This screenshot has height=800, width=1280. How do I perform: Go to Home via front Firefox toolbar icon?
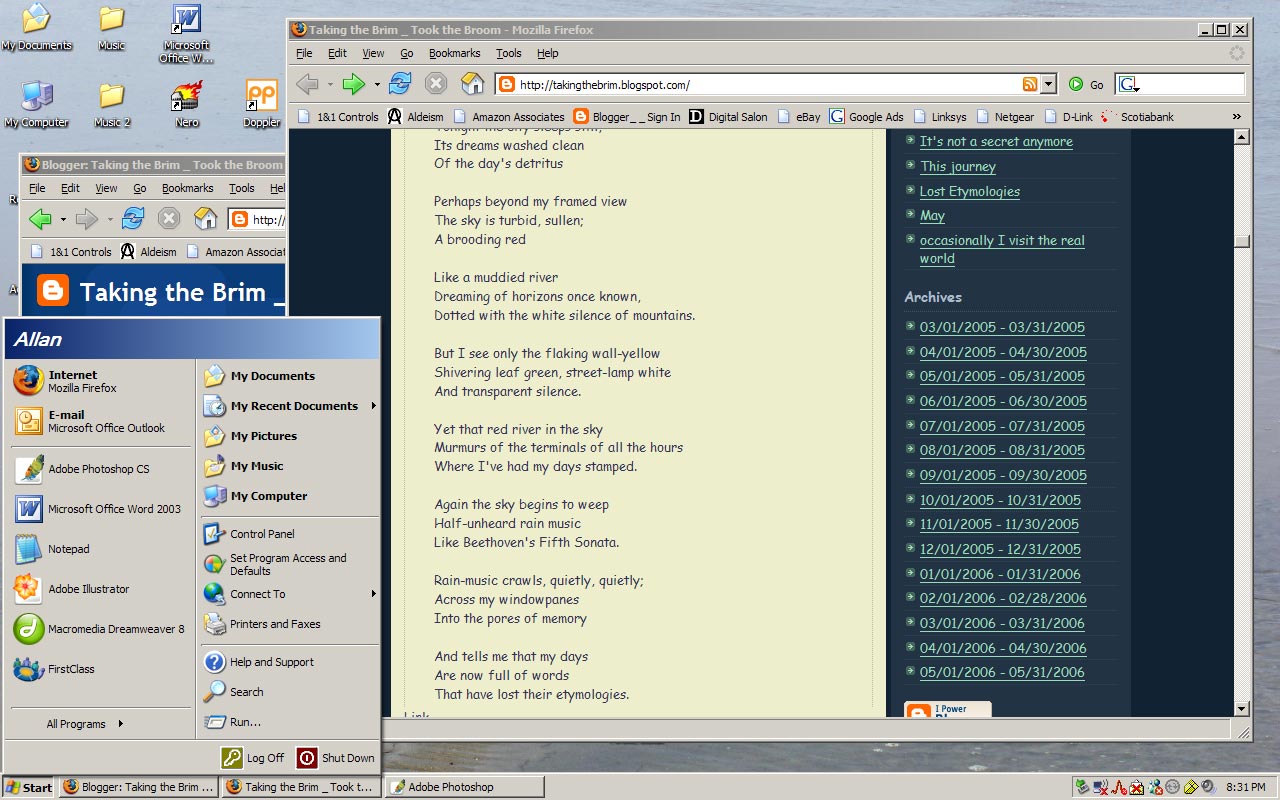(472, 84)
